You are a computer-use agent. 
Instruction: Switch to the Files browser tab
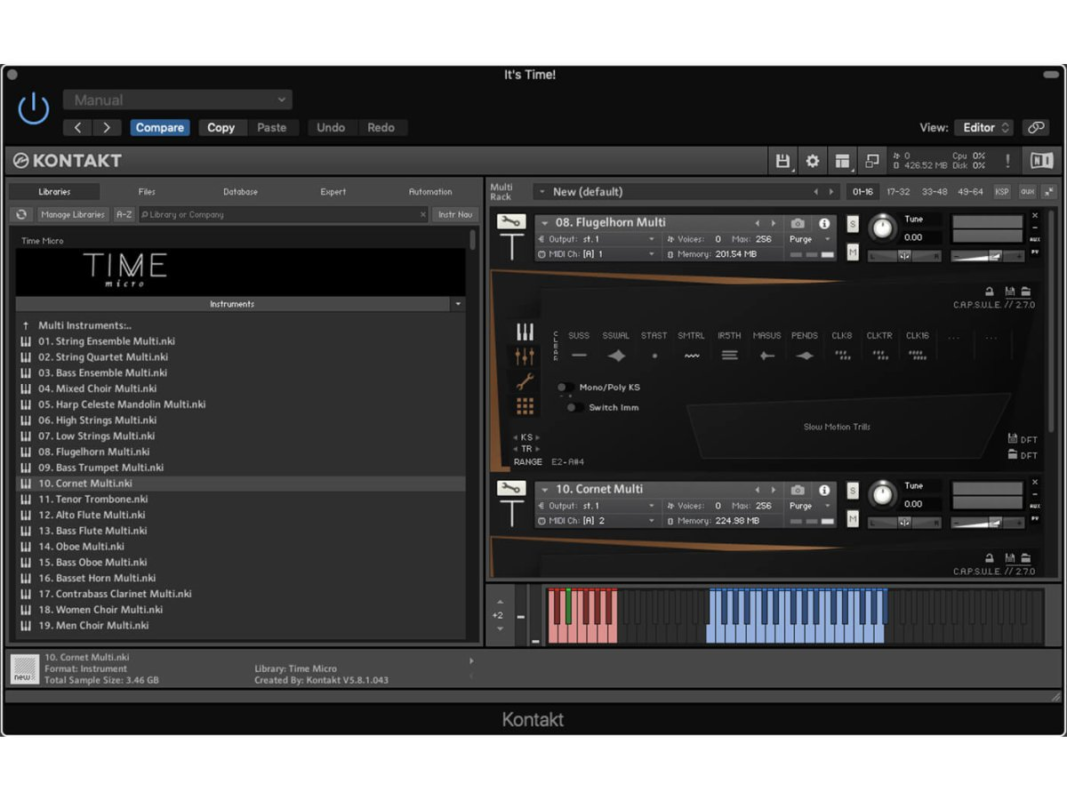146,192
